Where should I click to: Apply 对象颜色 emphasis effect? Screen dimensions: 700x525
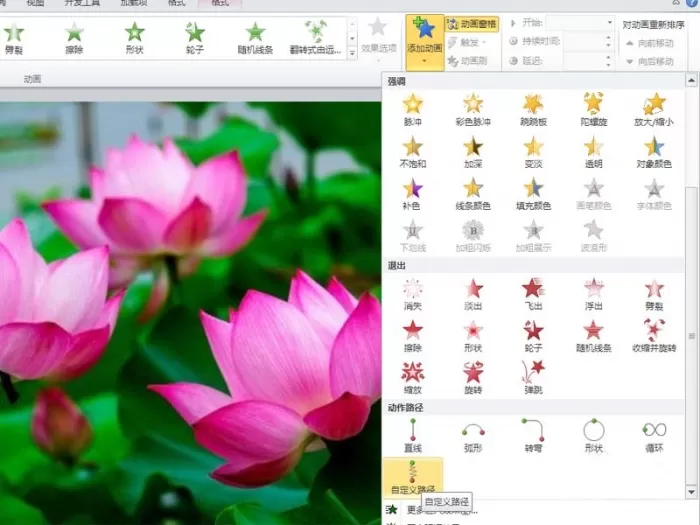click(654, 152)
